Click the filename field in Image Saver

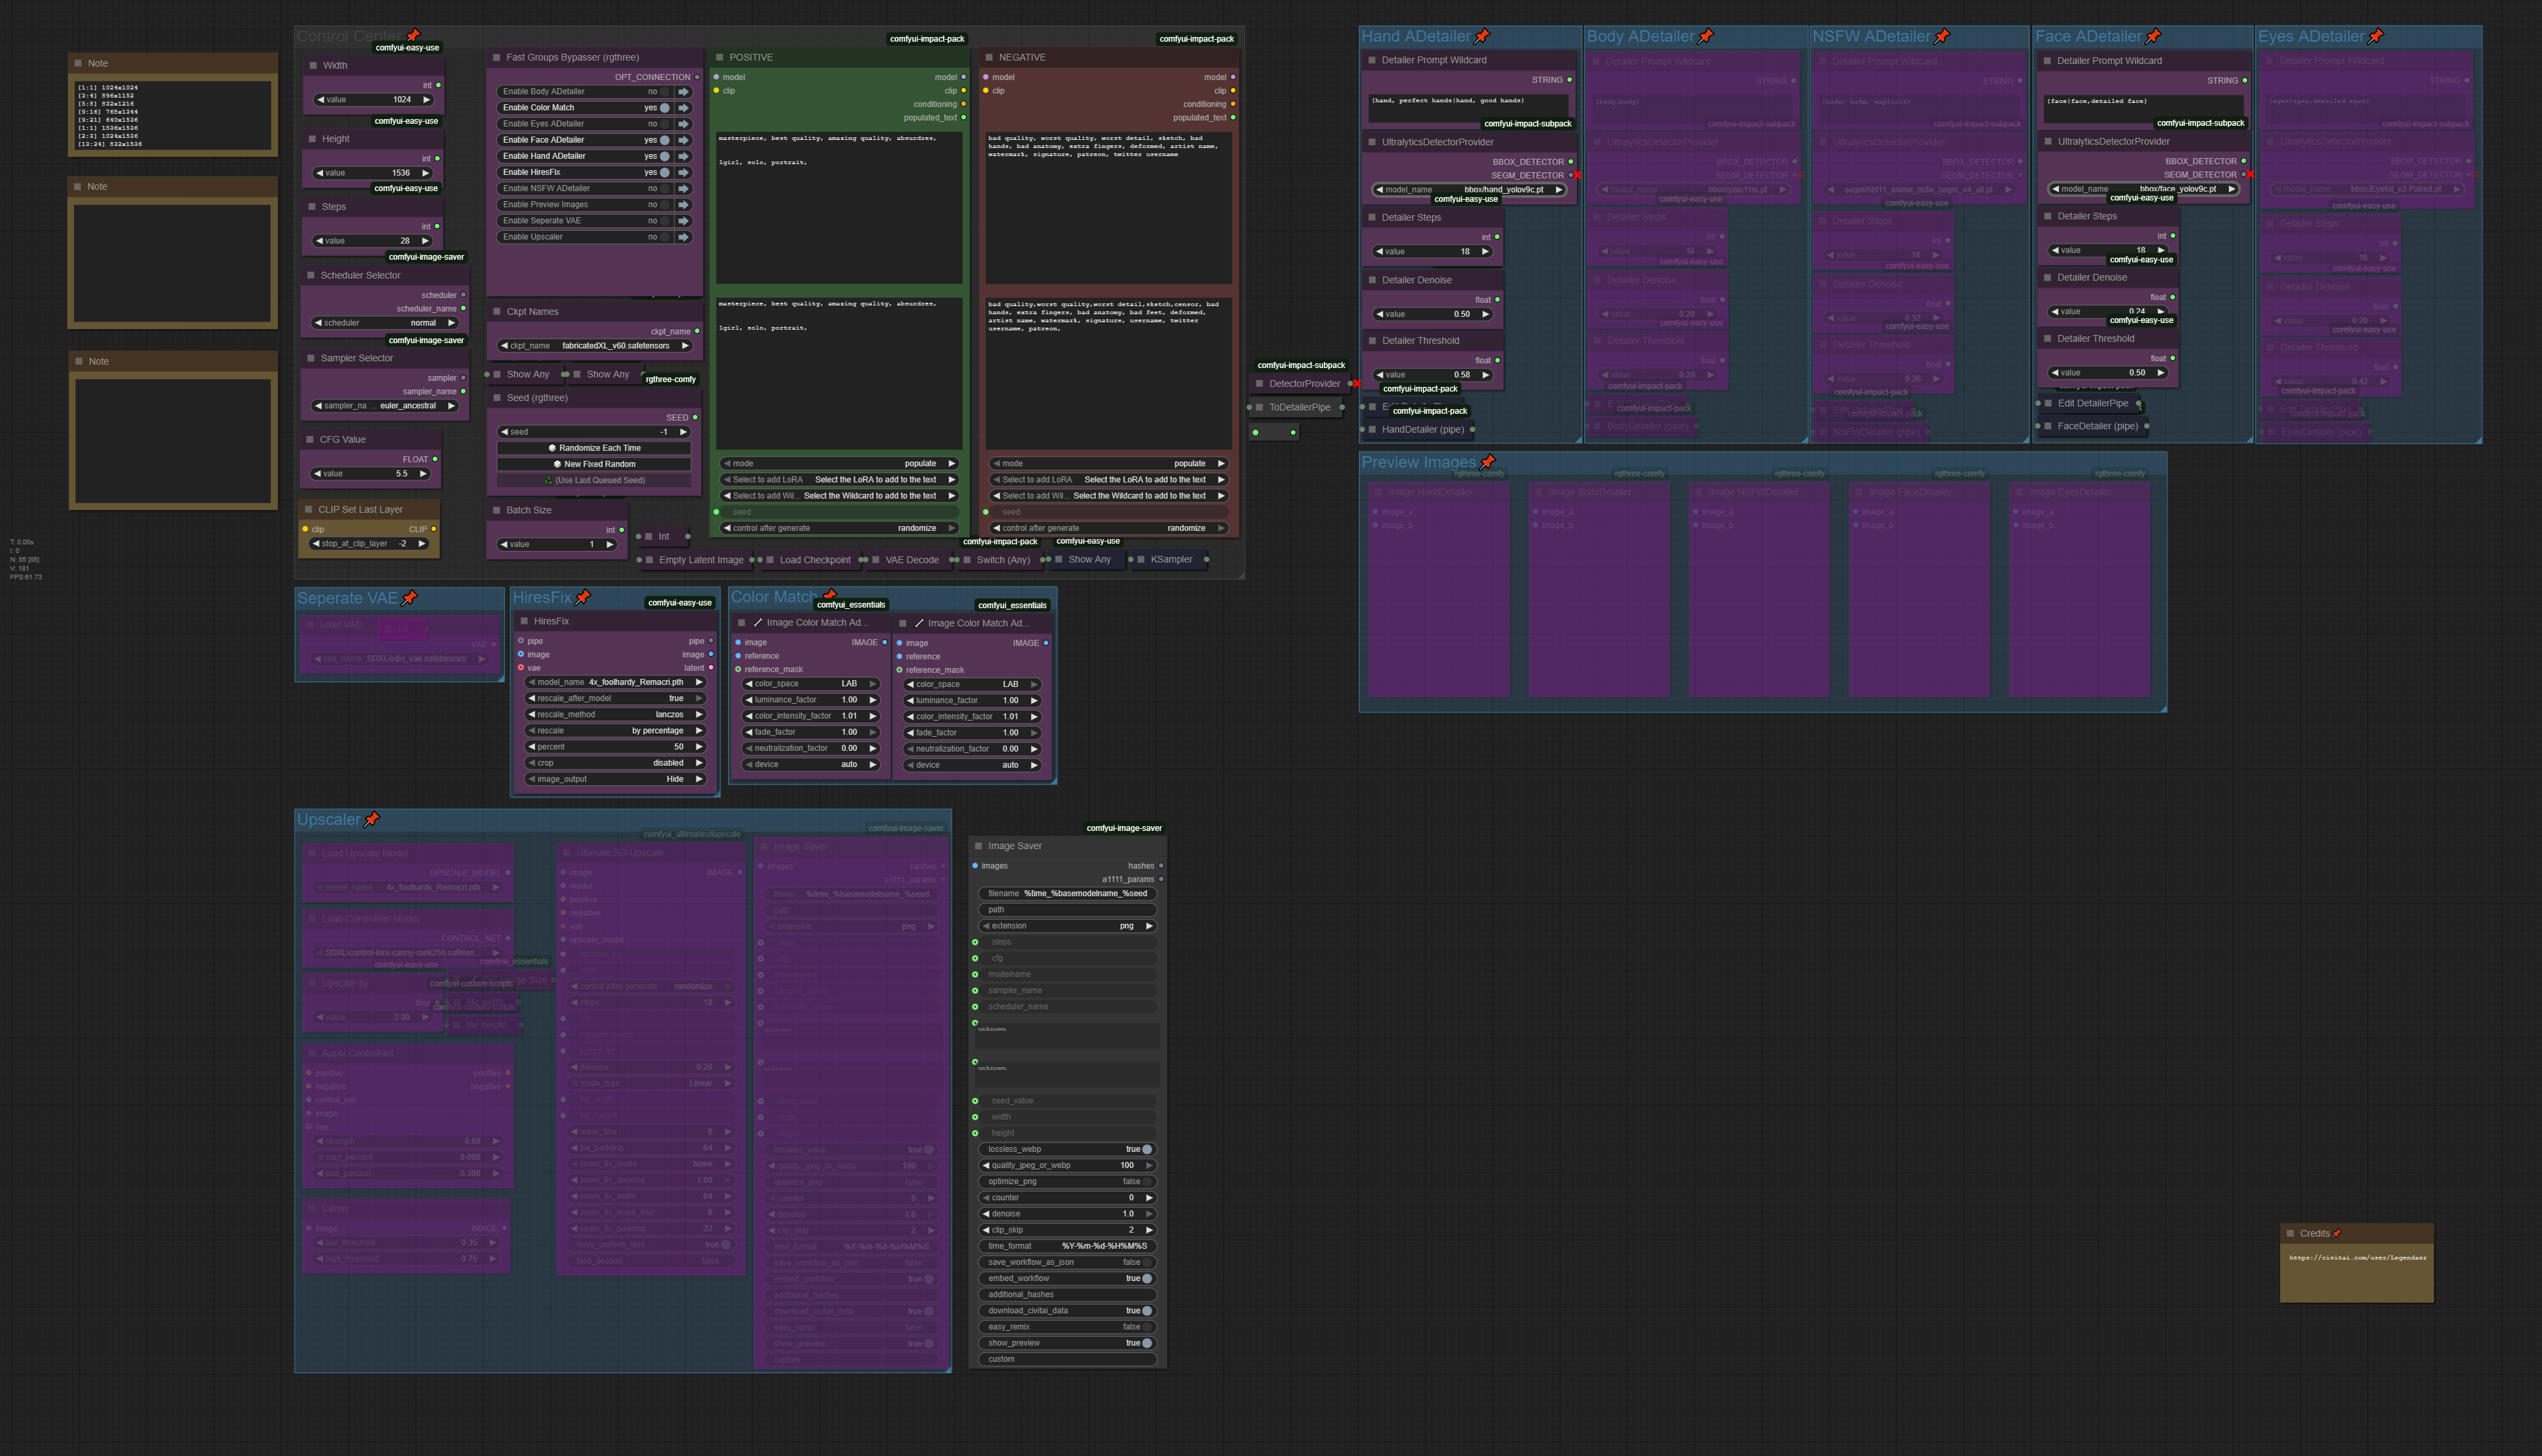point(1067,894)
